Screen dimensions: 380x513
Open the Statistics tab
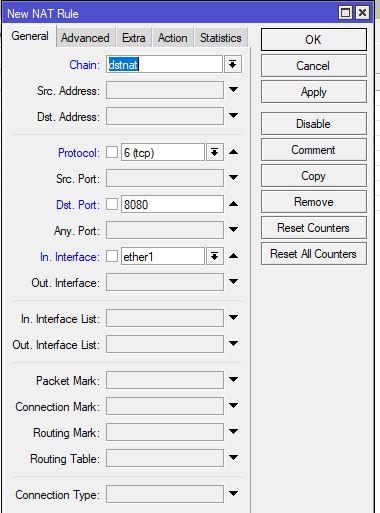tap(221, 38)
